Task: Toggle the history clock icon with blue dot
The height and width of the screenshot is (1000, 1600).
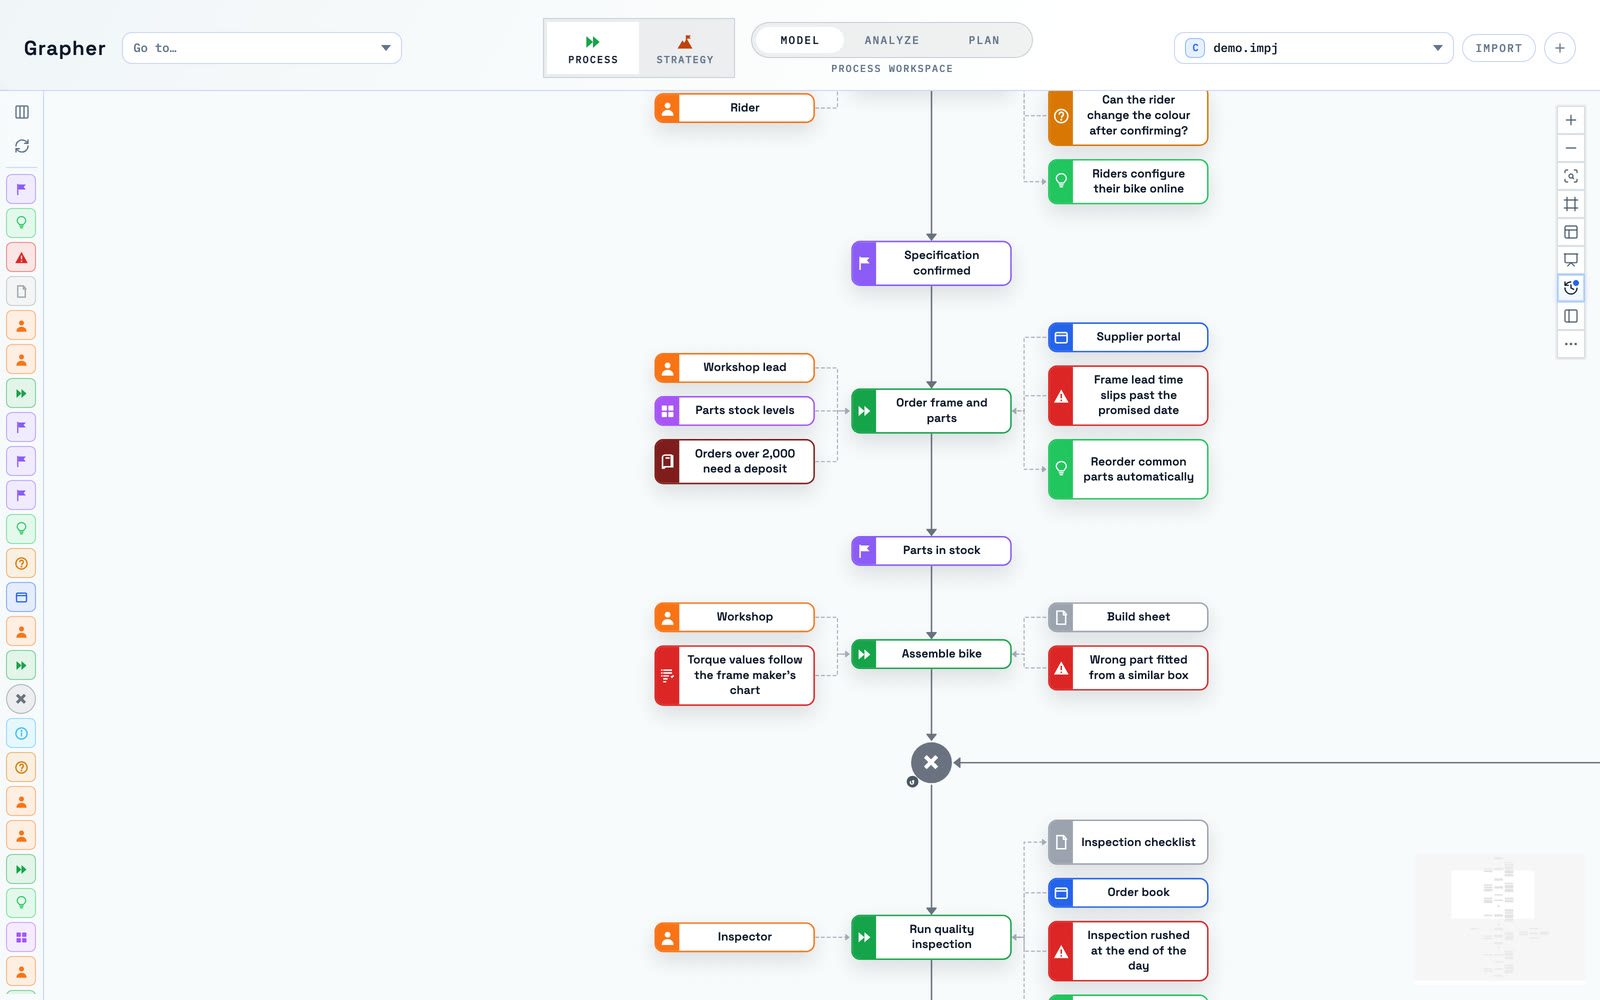Action: (x=1571, y=288)
